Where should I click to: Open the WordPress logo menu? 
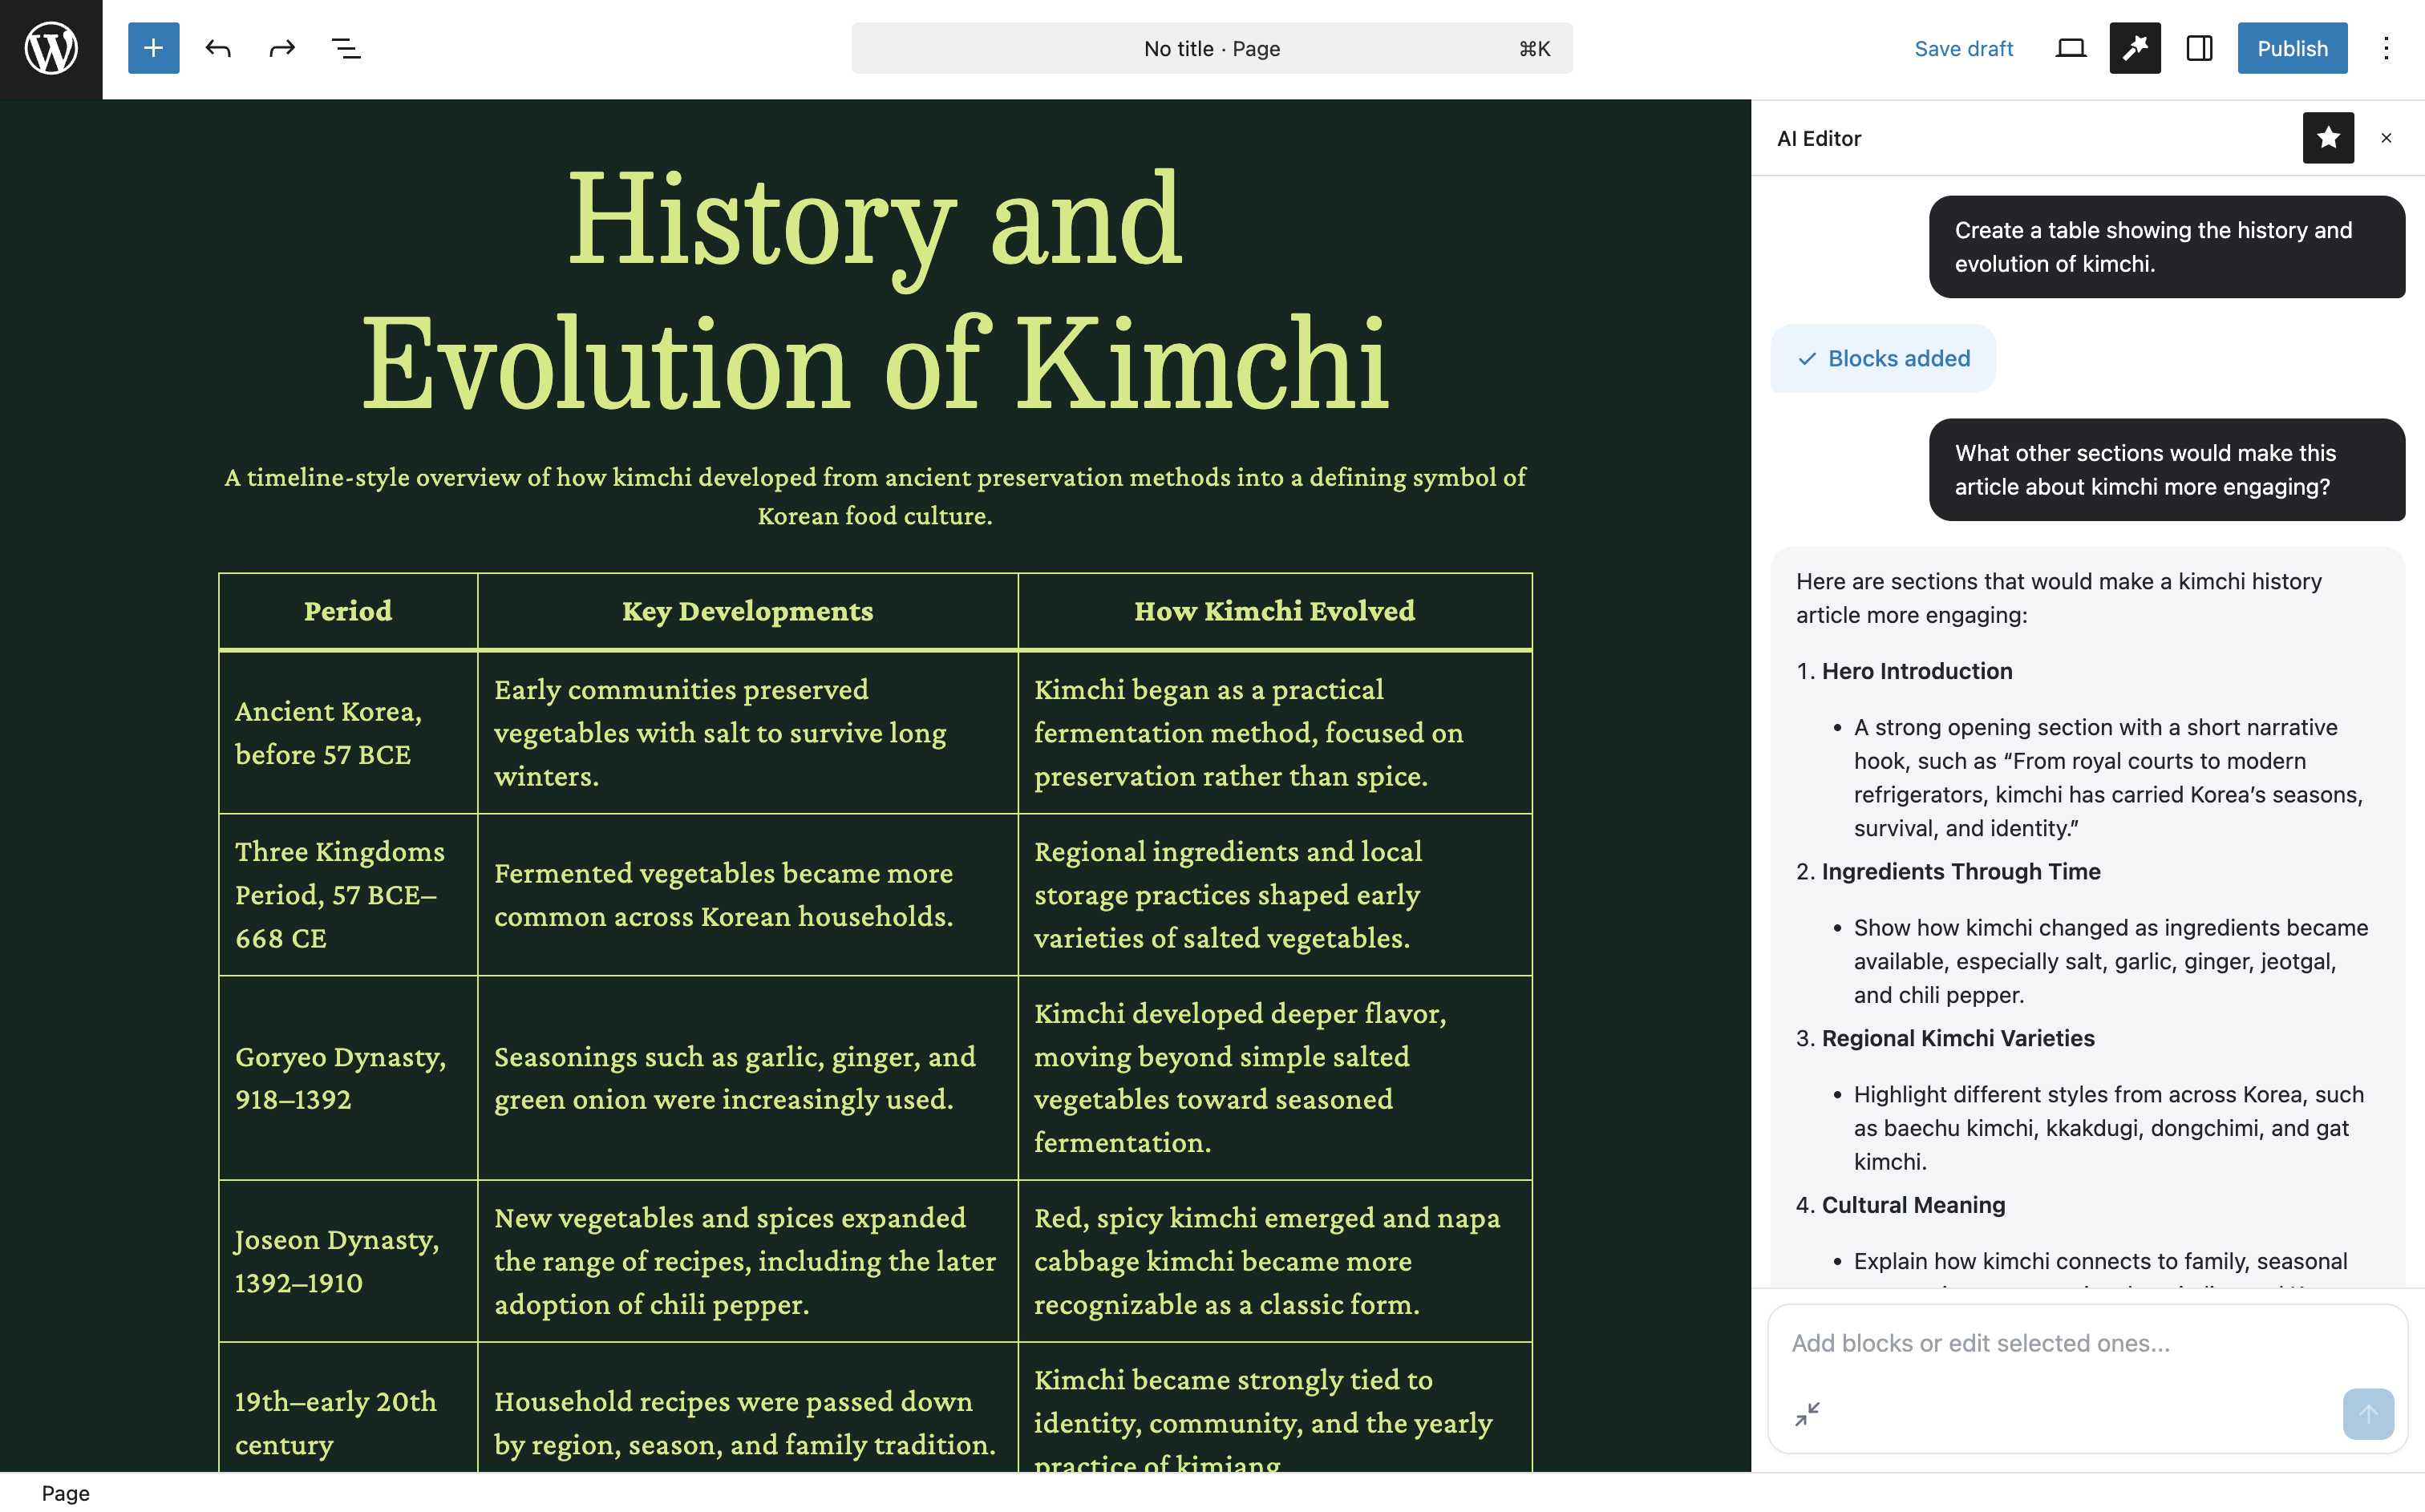pos(51,49)
